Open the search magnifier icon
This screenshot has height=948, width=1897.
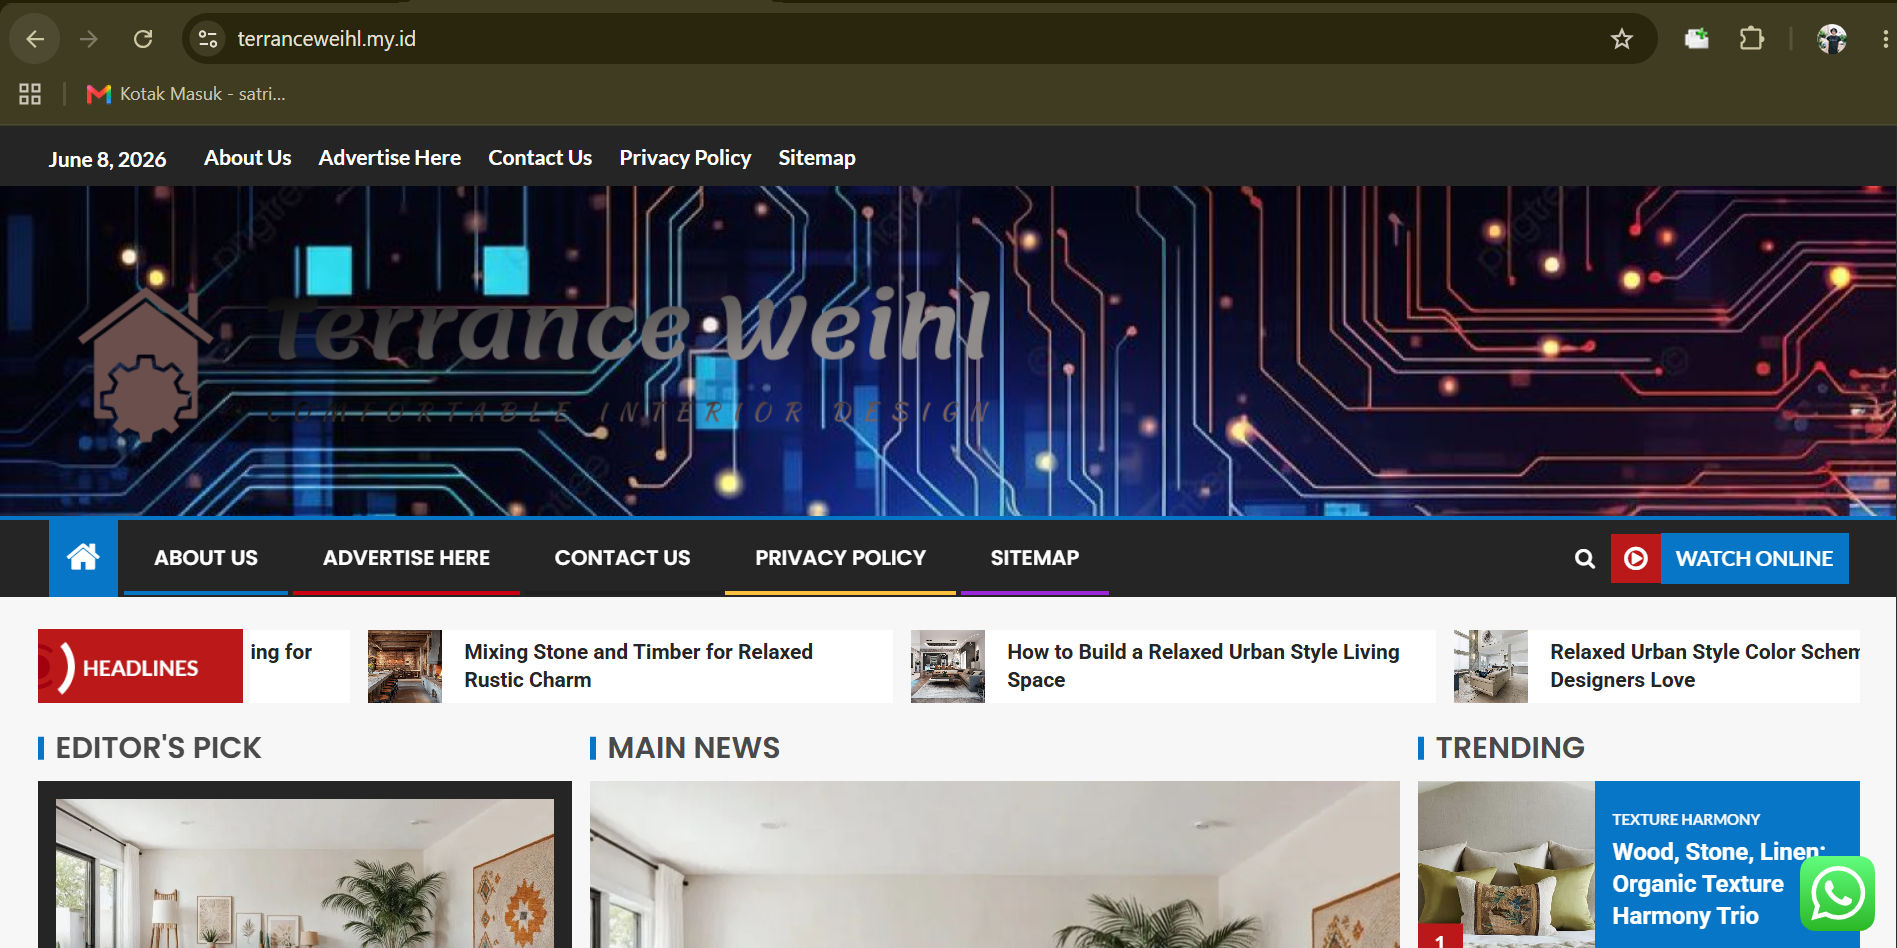1584,558
